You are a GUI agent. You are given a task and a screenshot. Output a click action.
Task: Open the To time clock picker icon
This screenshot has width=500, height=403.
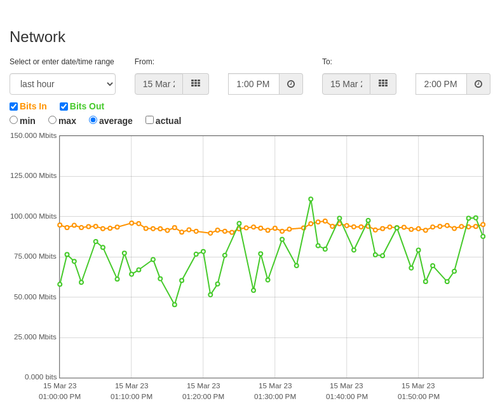tap(478, 84)
